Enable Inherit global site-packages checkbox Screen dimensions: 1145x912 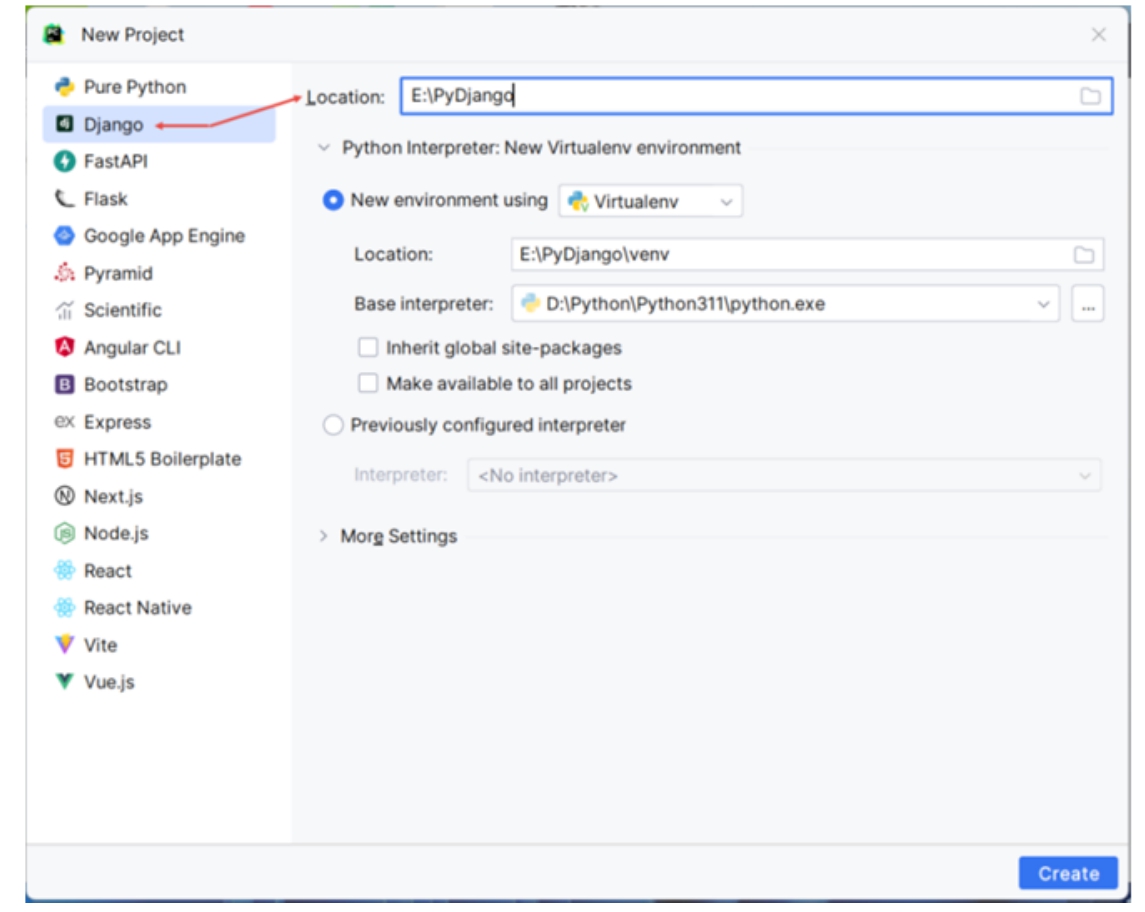click(368, 348)
